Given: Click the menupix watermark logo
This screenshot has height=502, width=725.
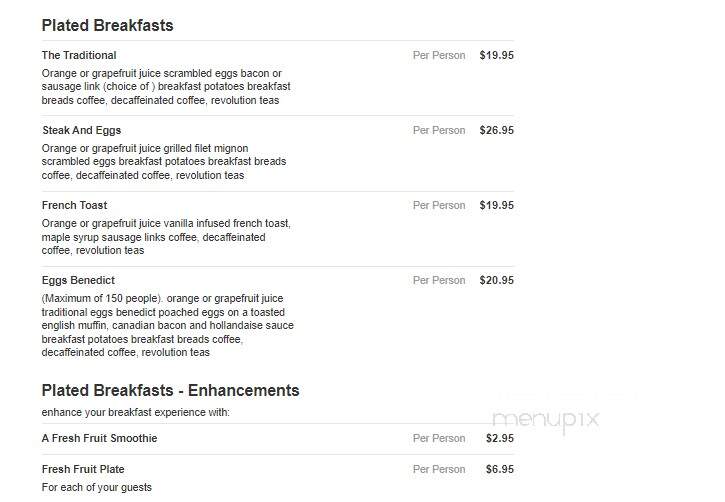Looking at the screenshot, I should point(546,421).
